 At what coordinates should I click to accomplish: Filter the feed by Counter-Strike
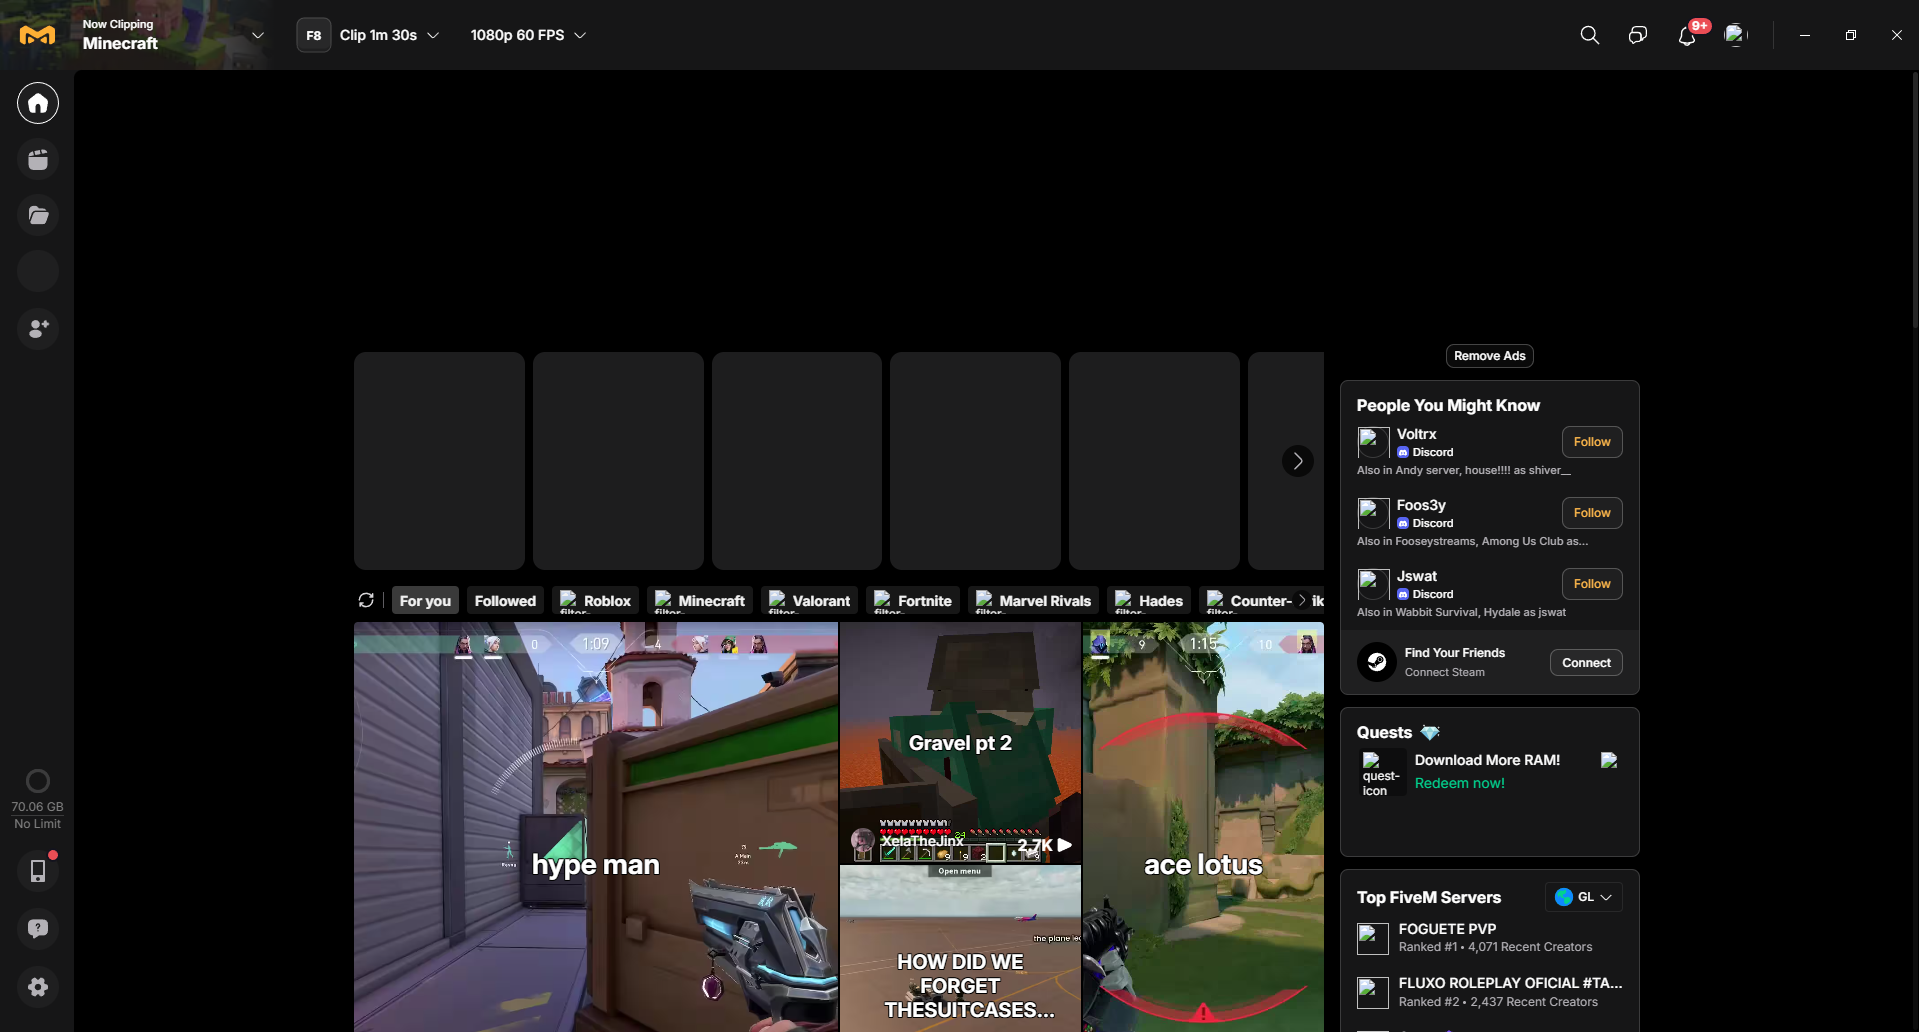(1250, 600)
